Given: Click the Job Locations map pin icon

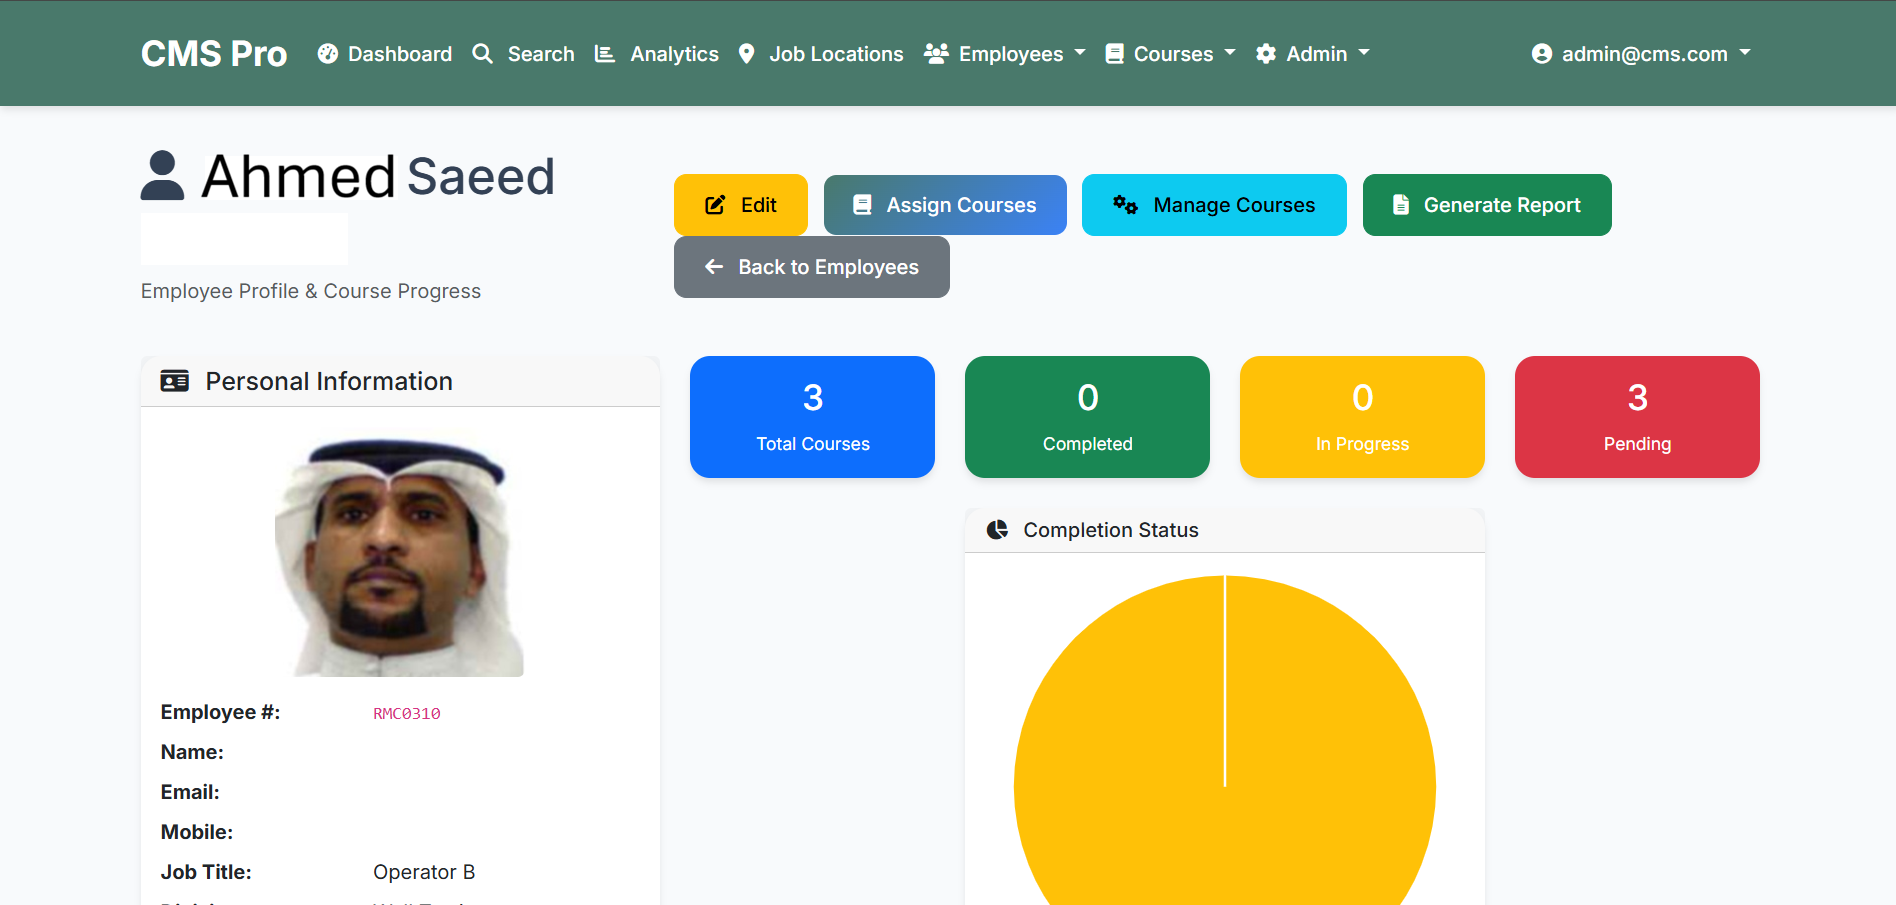Looking at the screenshot, I should tap(746, 54).
